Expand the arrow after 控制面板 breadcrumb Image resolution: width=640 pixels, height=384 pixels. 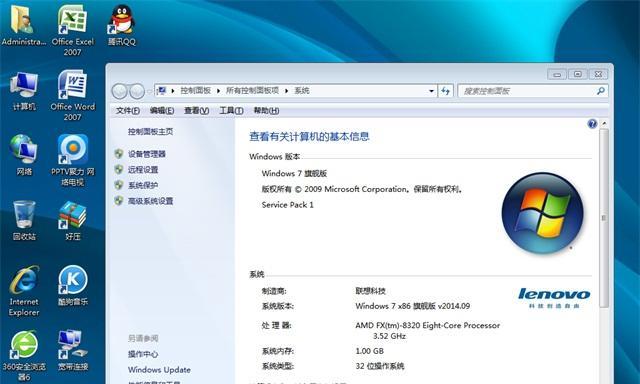218,91
